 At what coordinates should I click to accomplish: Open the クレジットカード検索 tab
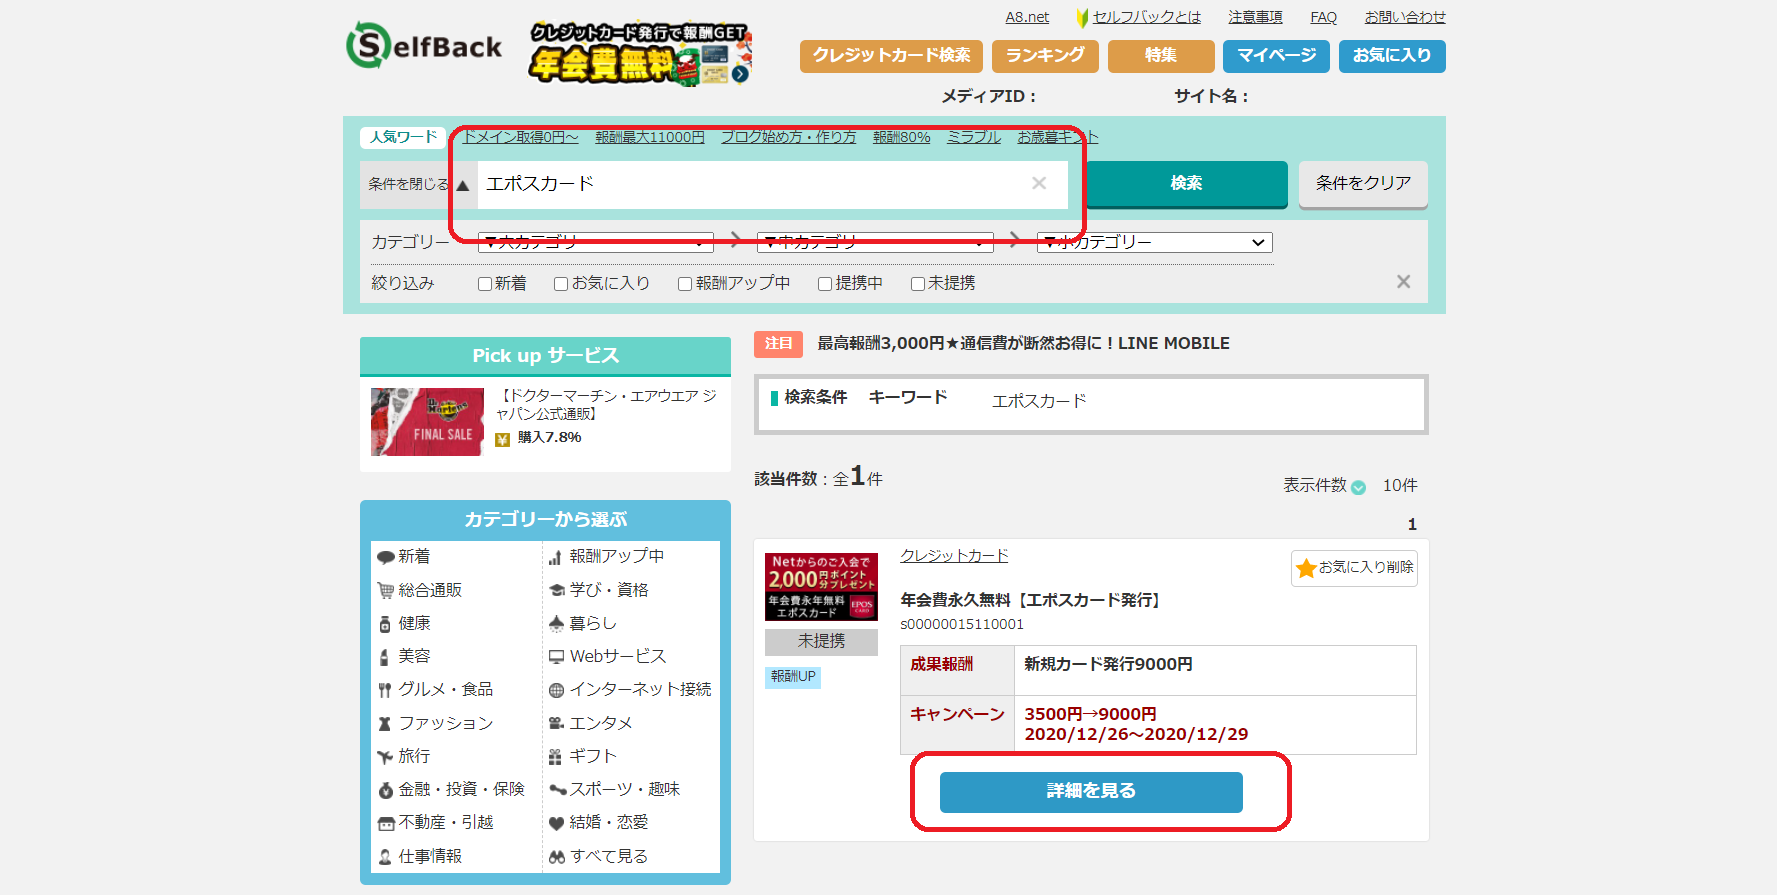pos(892,56)
